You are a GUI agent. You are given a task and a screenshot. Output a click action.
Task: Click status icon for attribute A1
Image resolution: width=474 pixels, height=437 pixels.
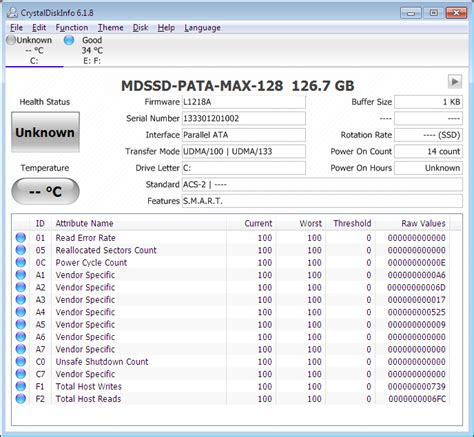21,275
